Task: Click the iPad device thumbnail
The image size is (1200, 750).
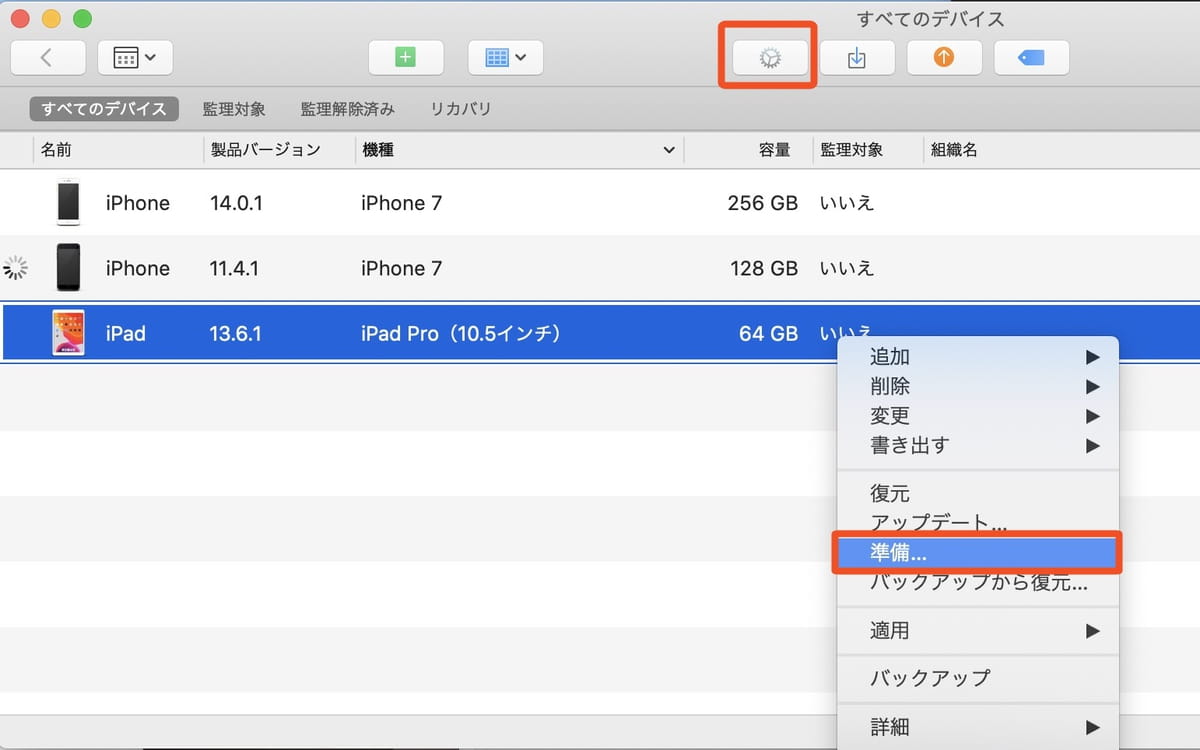Action: (68, 333)
